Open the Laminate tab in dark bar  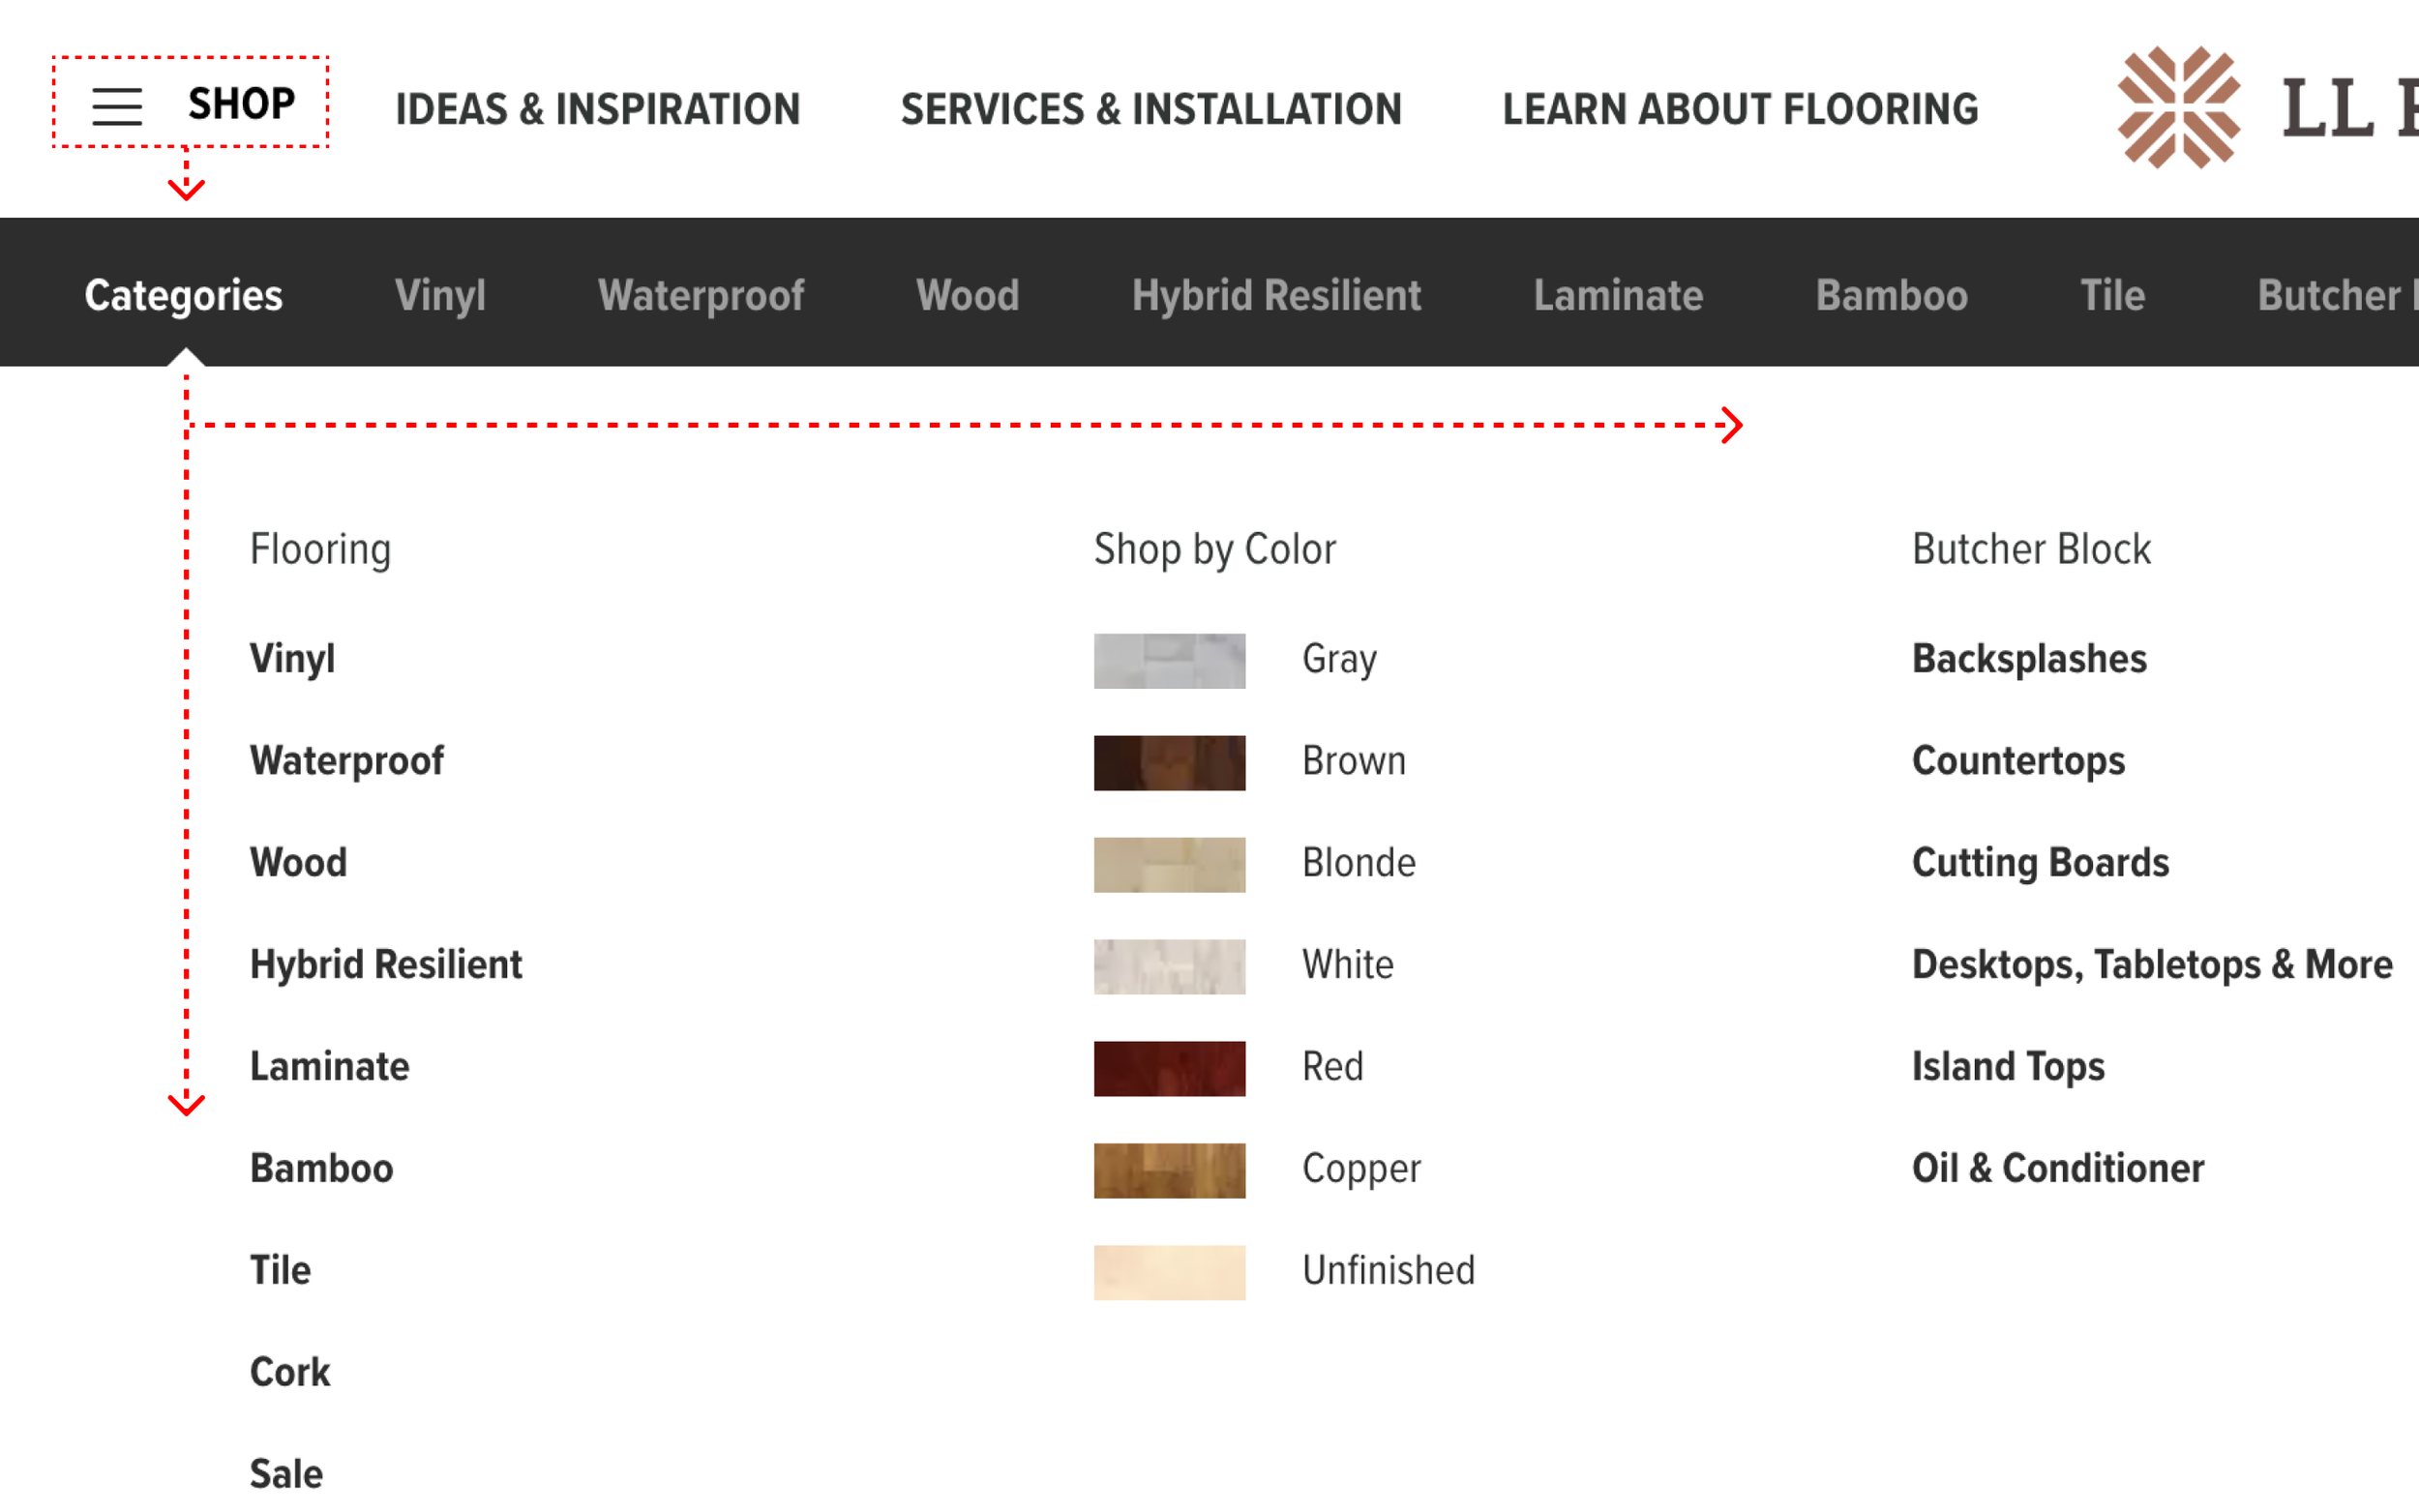click(1618, 295)
